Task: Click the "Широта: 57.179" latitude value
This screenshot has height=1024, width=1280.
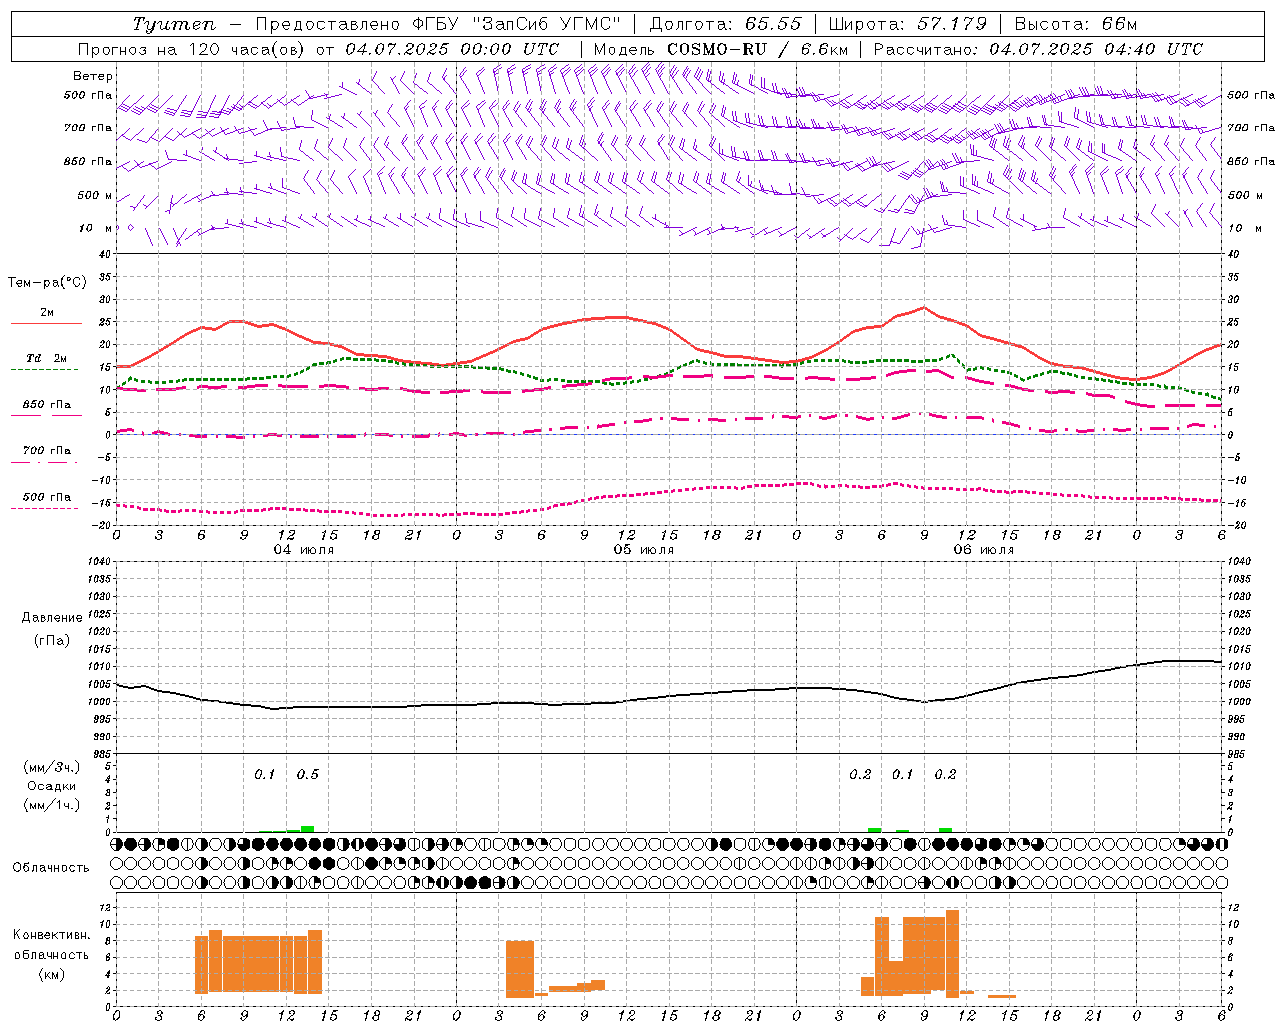Action: (907, 24)
